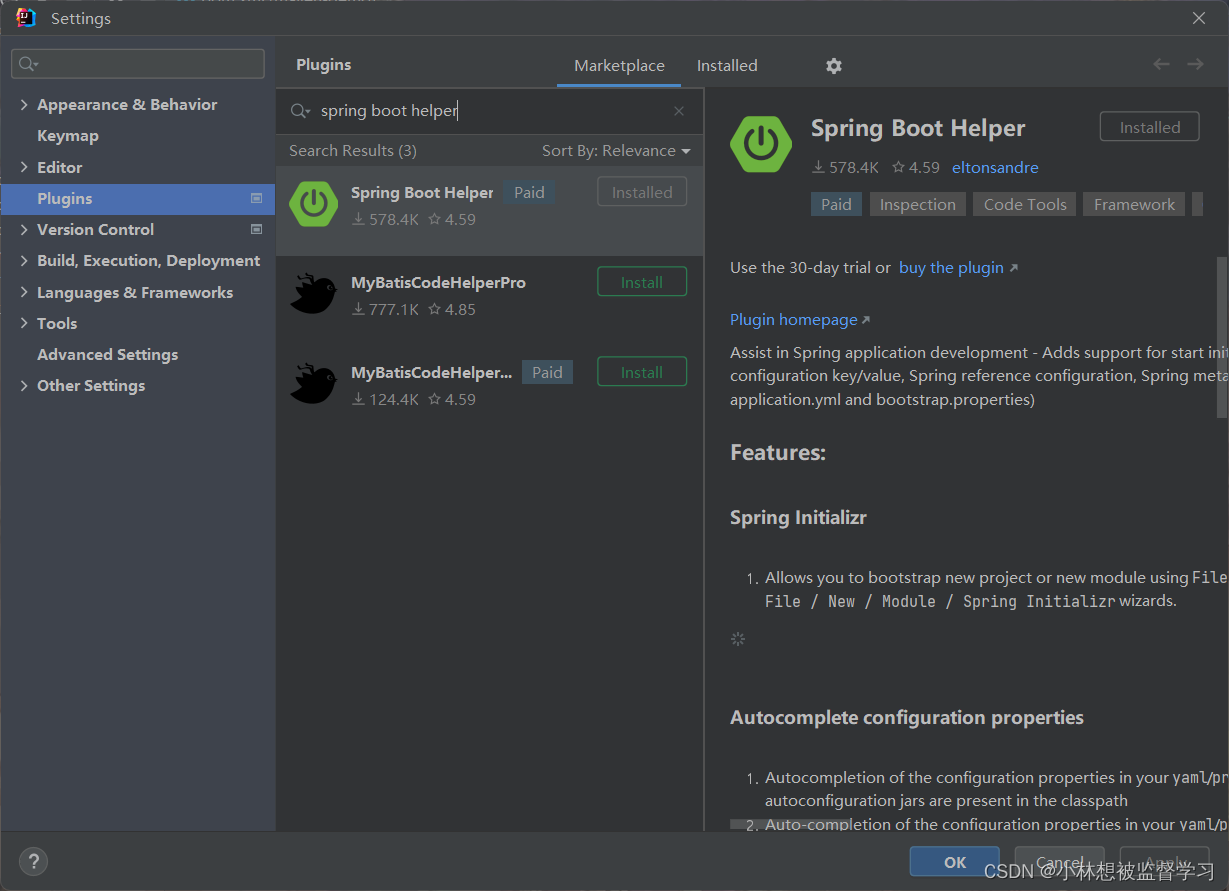The width and height of the screenshot is (1229, 891).
Task: Select Keymap in the settings tree
Action: click(68, 135)
